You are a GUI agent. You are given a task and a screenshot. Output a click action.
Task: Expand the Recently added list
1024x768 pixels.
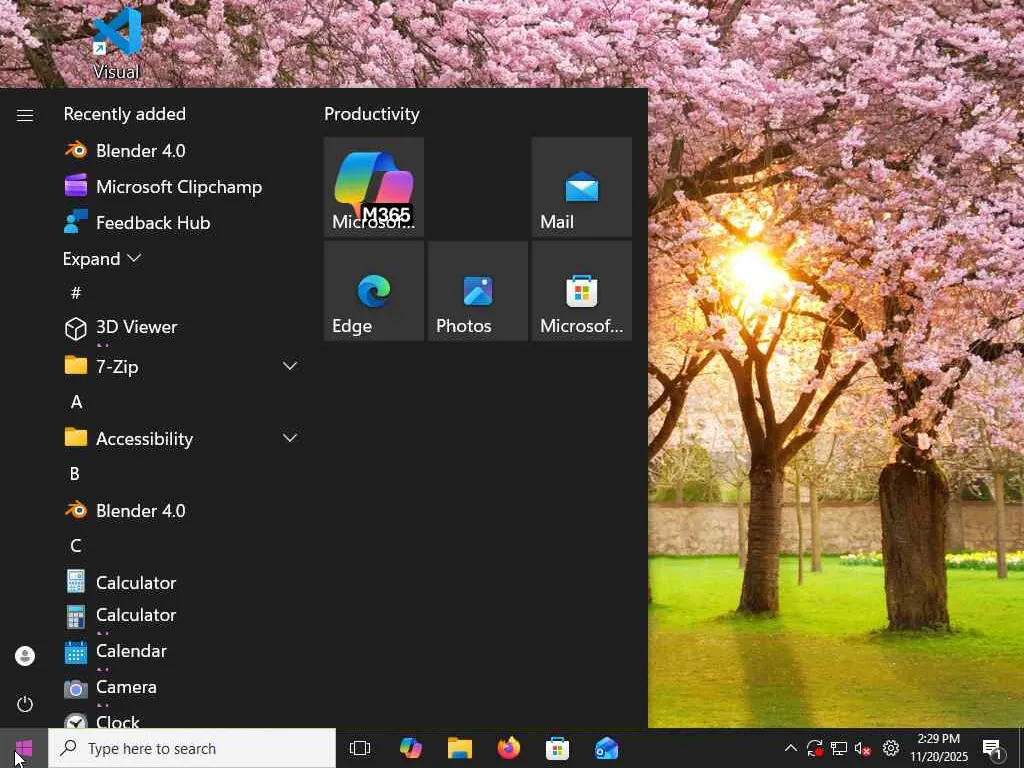click(102, 259)
